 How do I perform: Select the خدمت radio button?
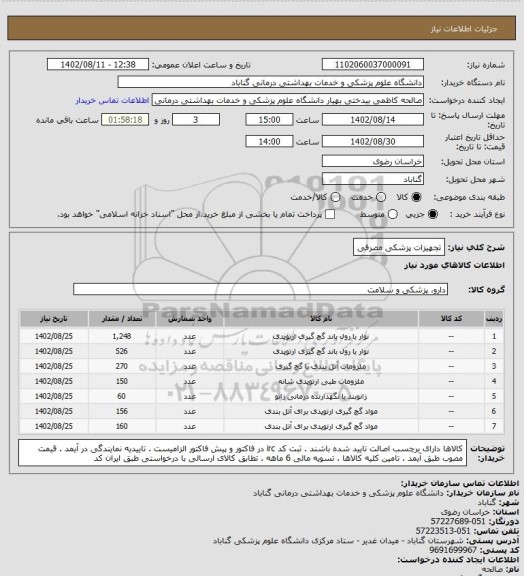[x=381, y=197]
